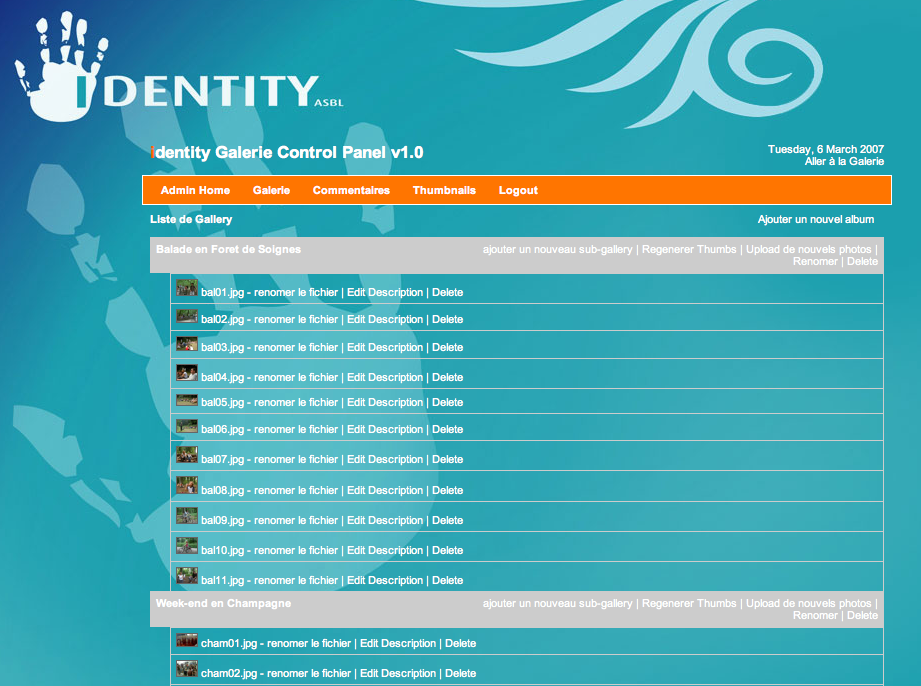Open the bal07.jpg thumbnail
The width and height of the screenshot is (921, 686).
point(187,455)
